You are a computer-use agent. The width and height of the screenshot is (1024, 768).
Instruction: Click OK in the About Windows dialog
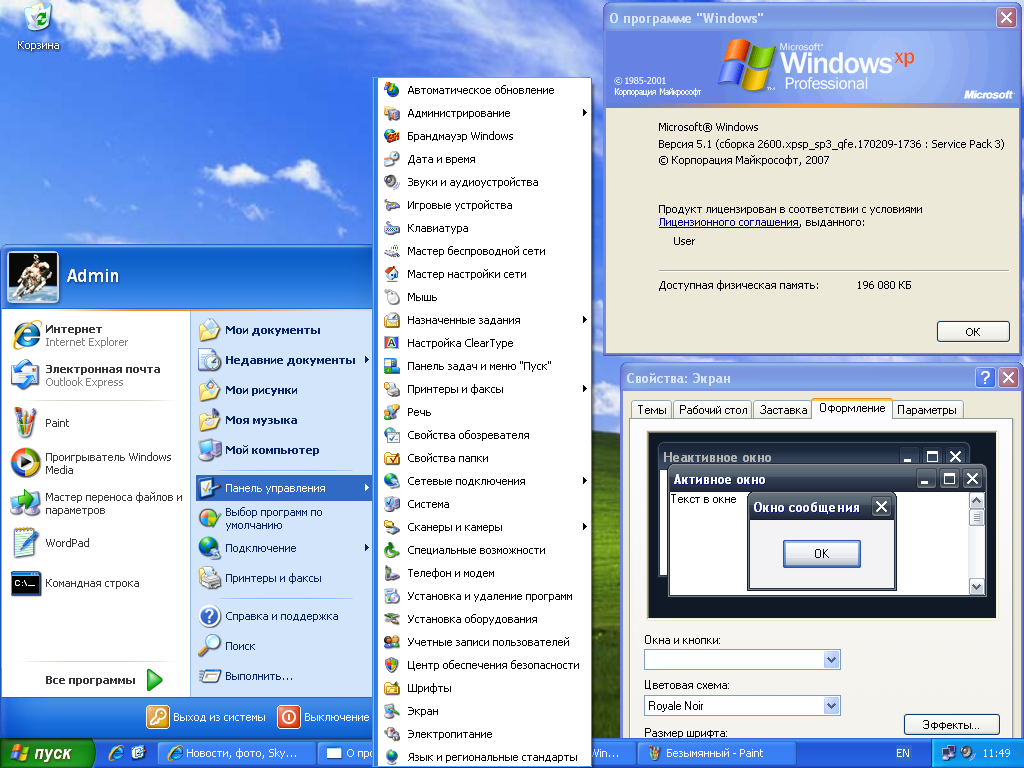pos(972,332)
